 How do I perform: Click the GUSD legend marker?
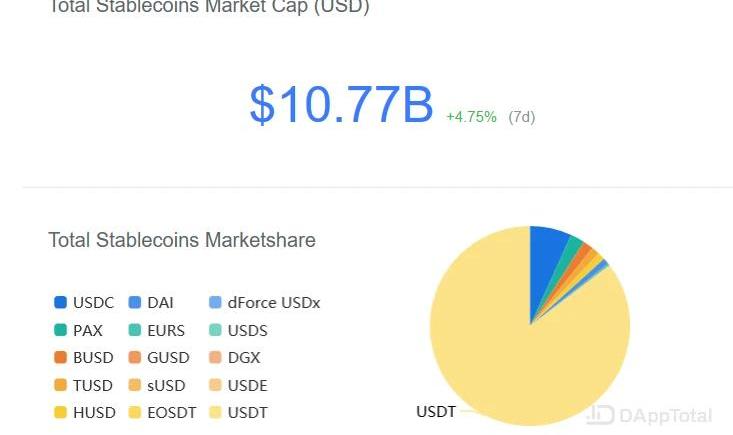tap(135, 357)
